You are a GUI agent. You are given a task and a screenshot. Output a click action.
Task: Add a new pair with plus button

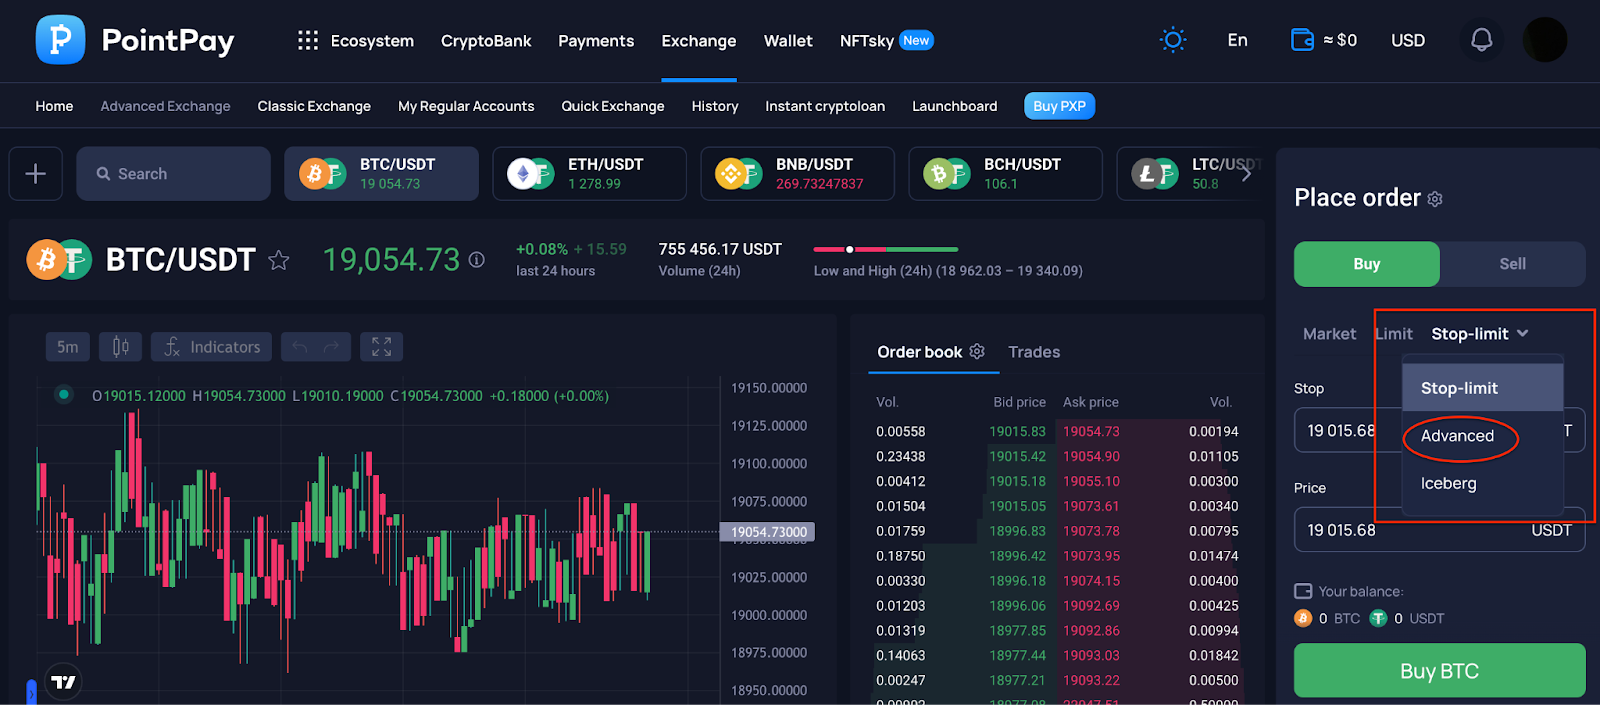[36, 174]
